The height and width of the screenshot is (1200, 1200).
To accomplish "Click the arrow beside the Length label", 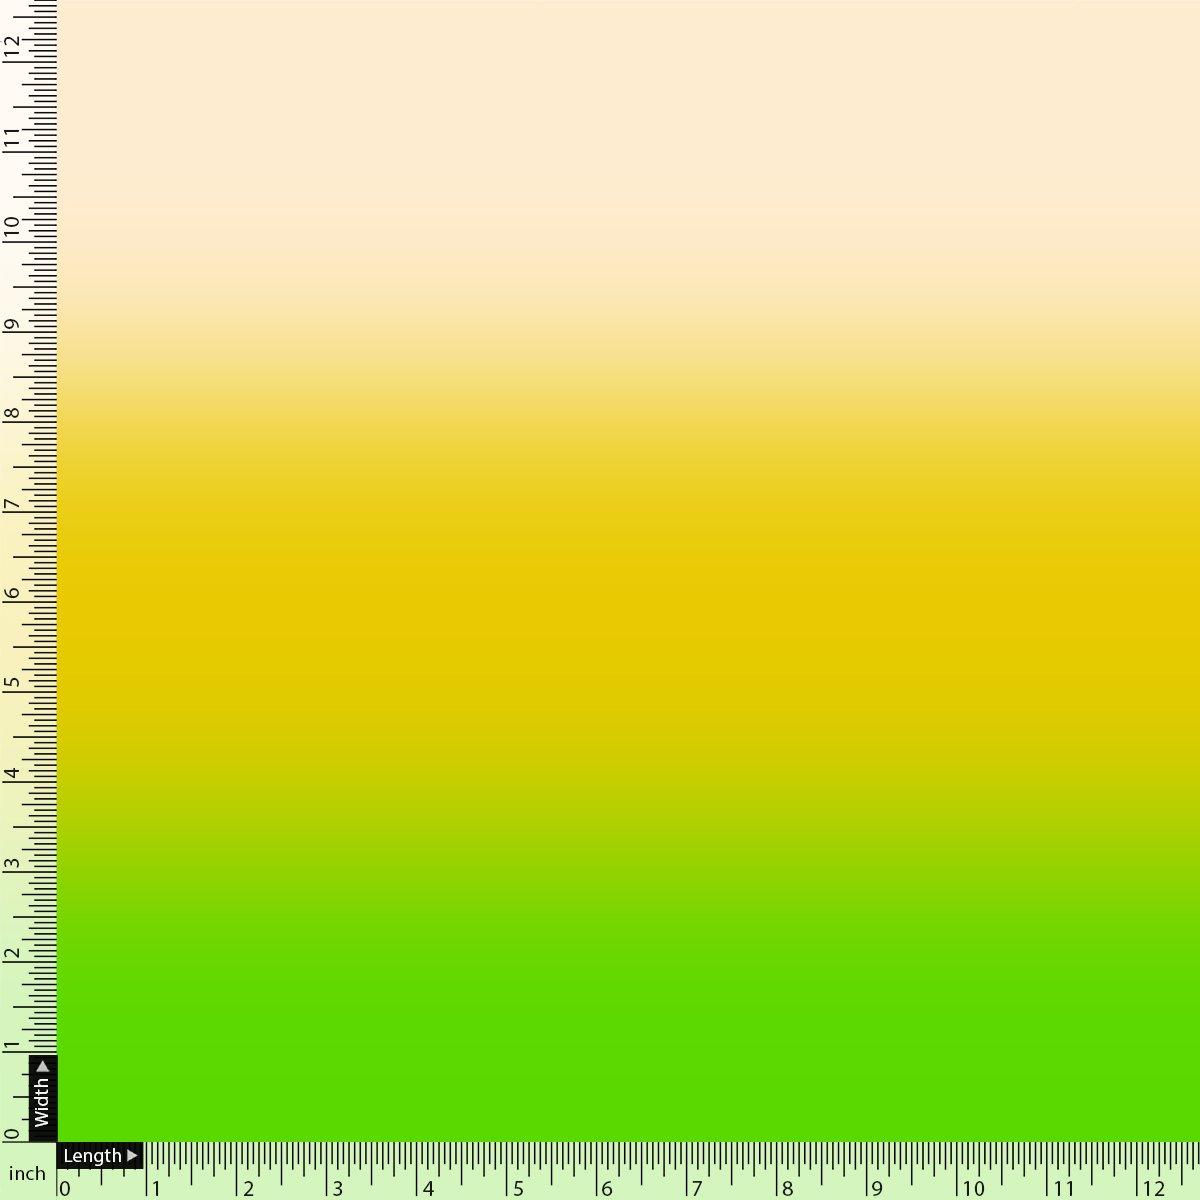I will 131,1155.
